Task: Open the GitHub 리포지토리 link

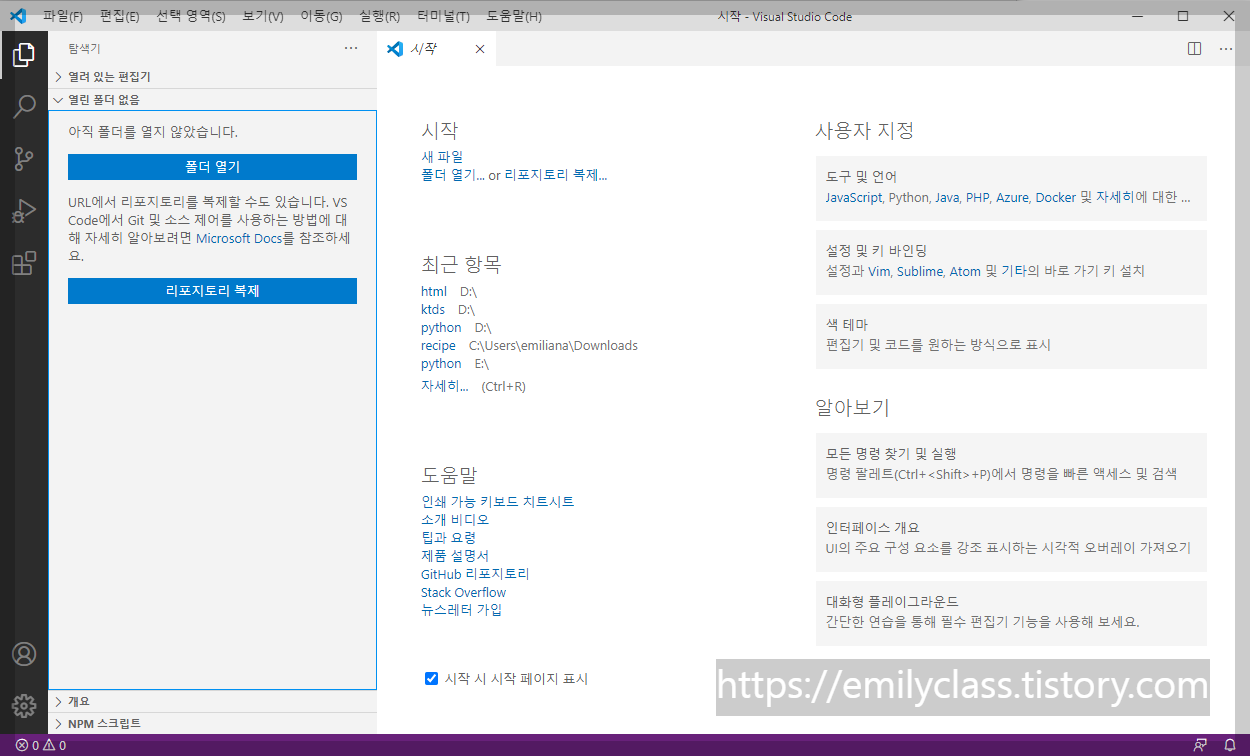Action: click(x=475, y=574)
